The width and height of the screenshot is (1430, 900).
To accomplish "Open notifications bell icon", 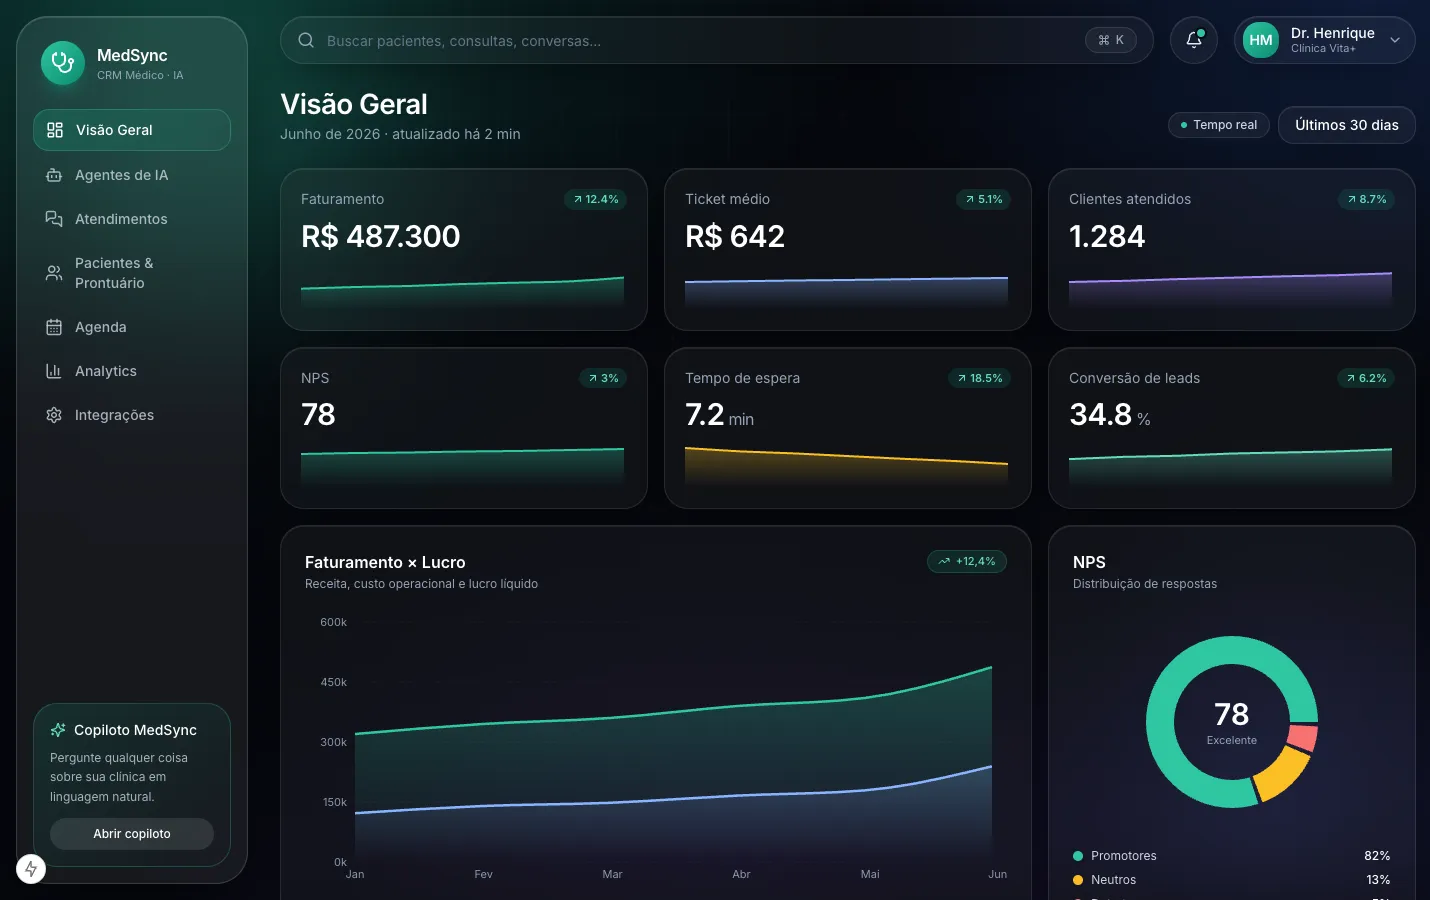I will (x=1194, y=40).
